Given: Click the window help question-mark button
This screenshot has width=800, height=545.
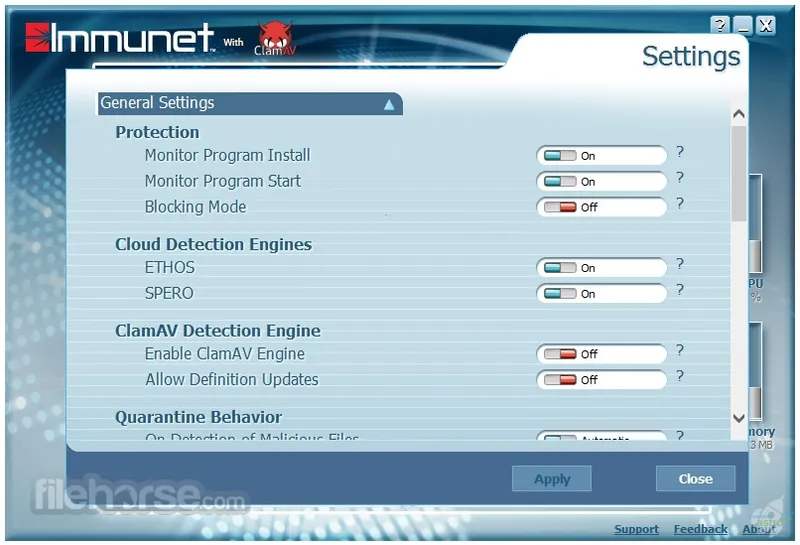Looking at the screenshot, I should (720, 25).
